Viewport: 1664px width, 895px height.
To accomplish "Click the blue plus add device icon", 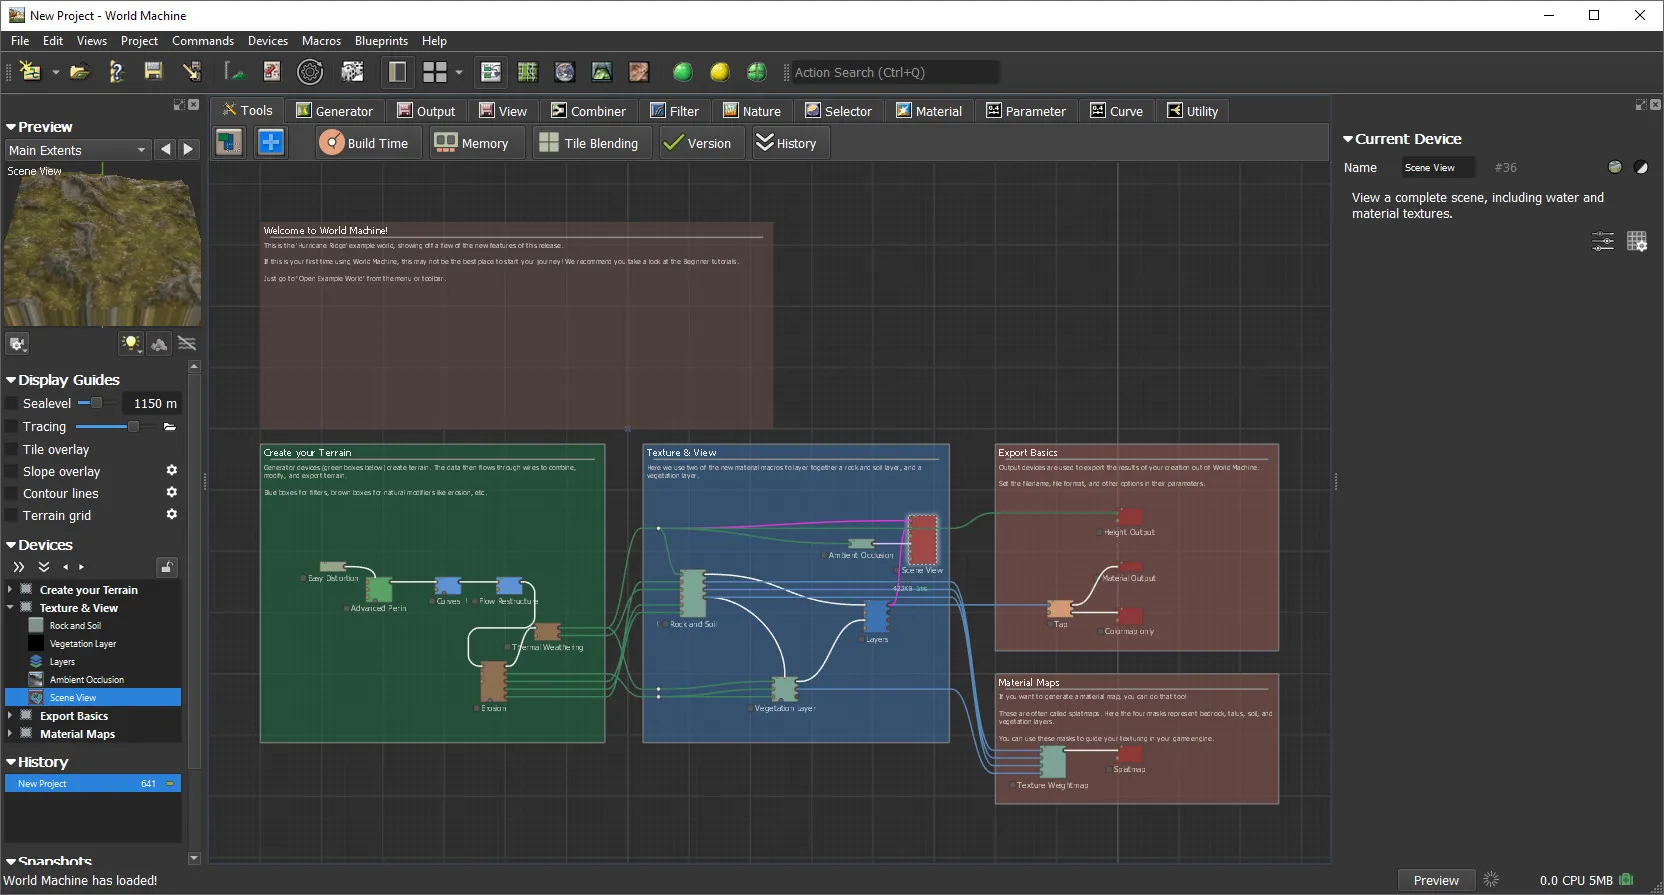I will [x=271, y=142].
